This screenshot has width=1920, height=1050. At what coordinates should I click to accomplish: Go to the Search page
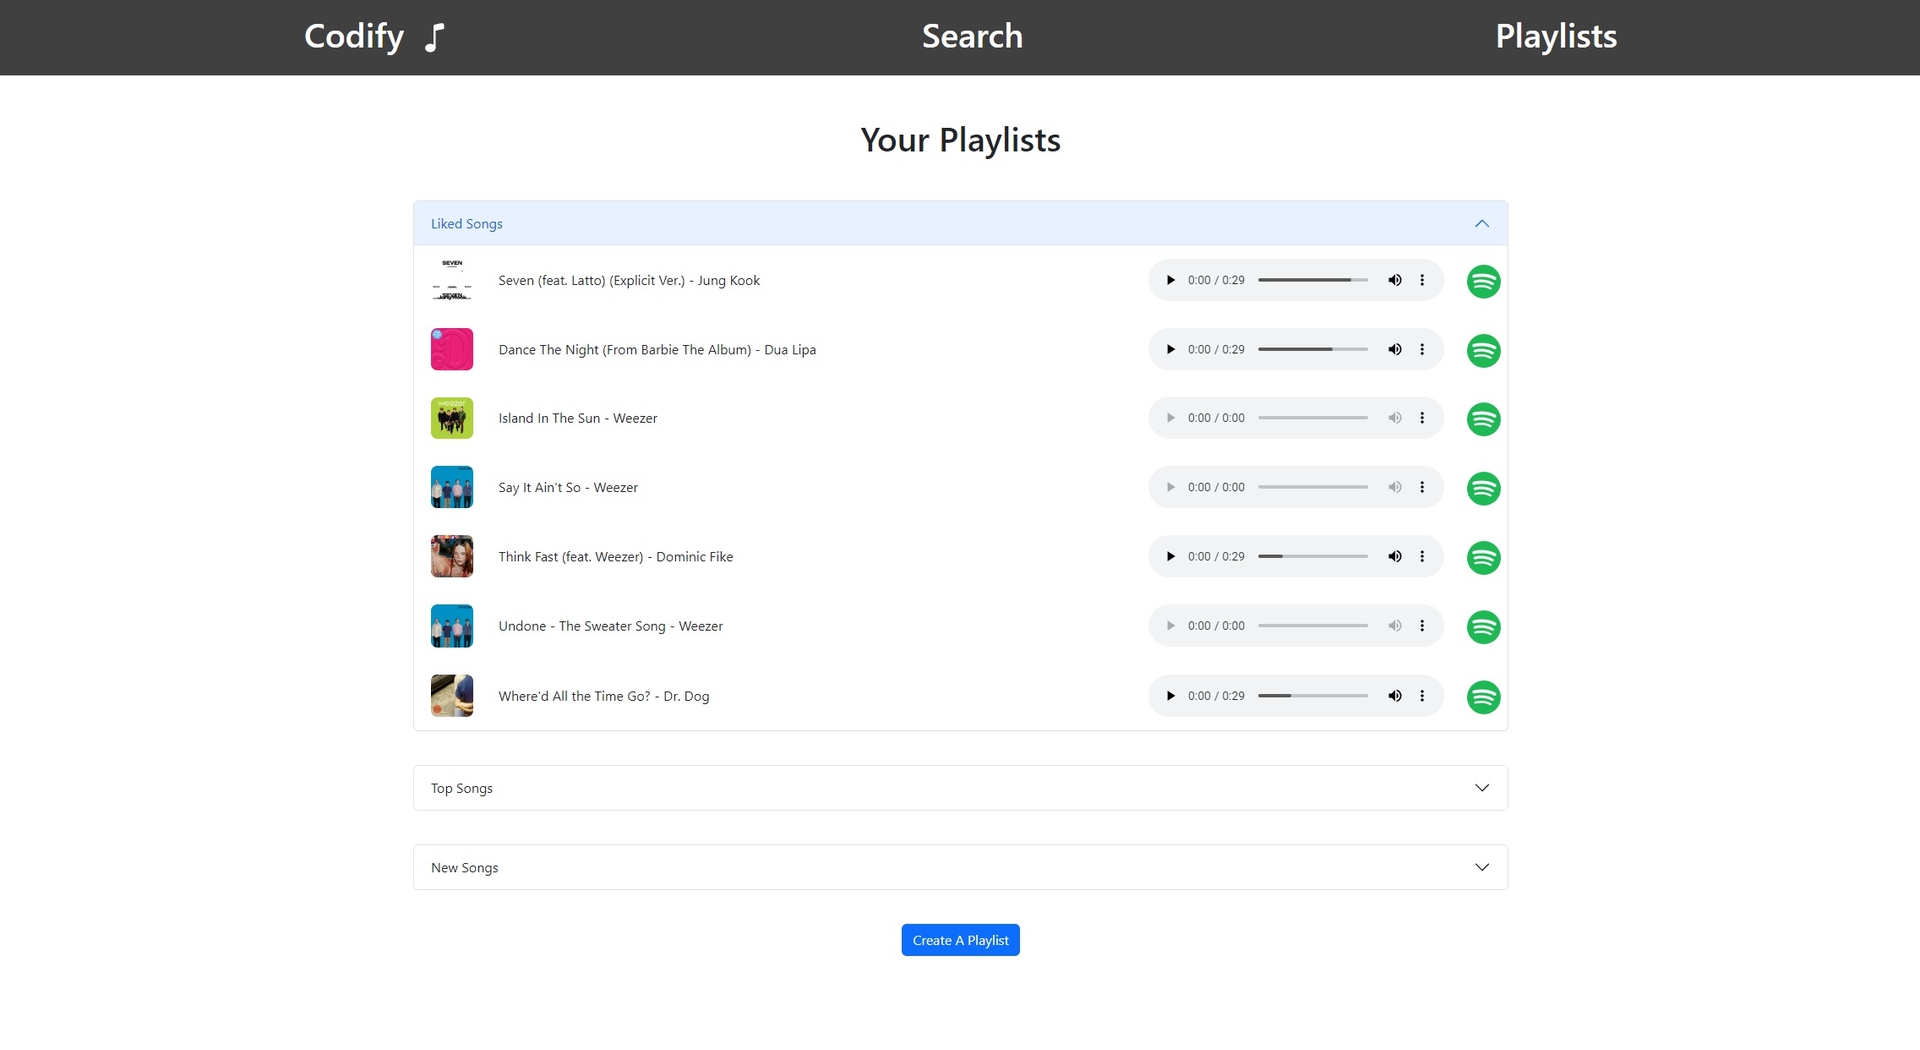pos(972,36)
